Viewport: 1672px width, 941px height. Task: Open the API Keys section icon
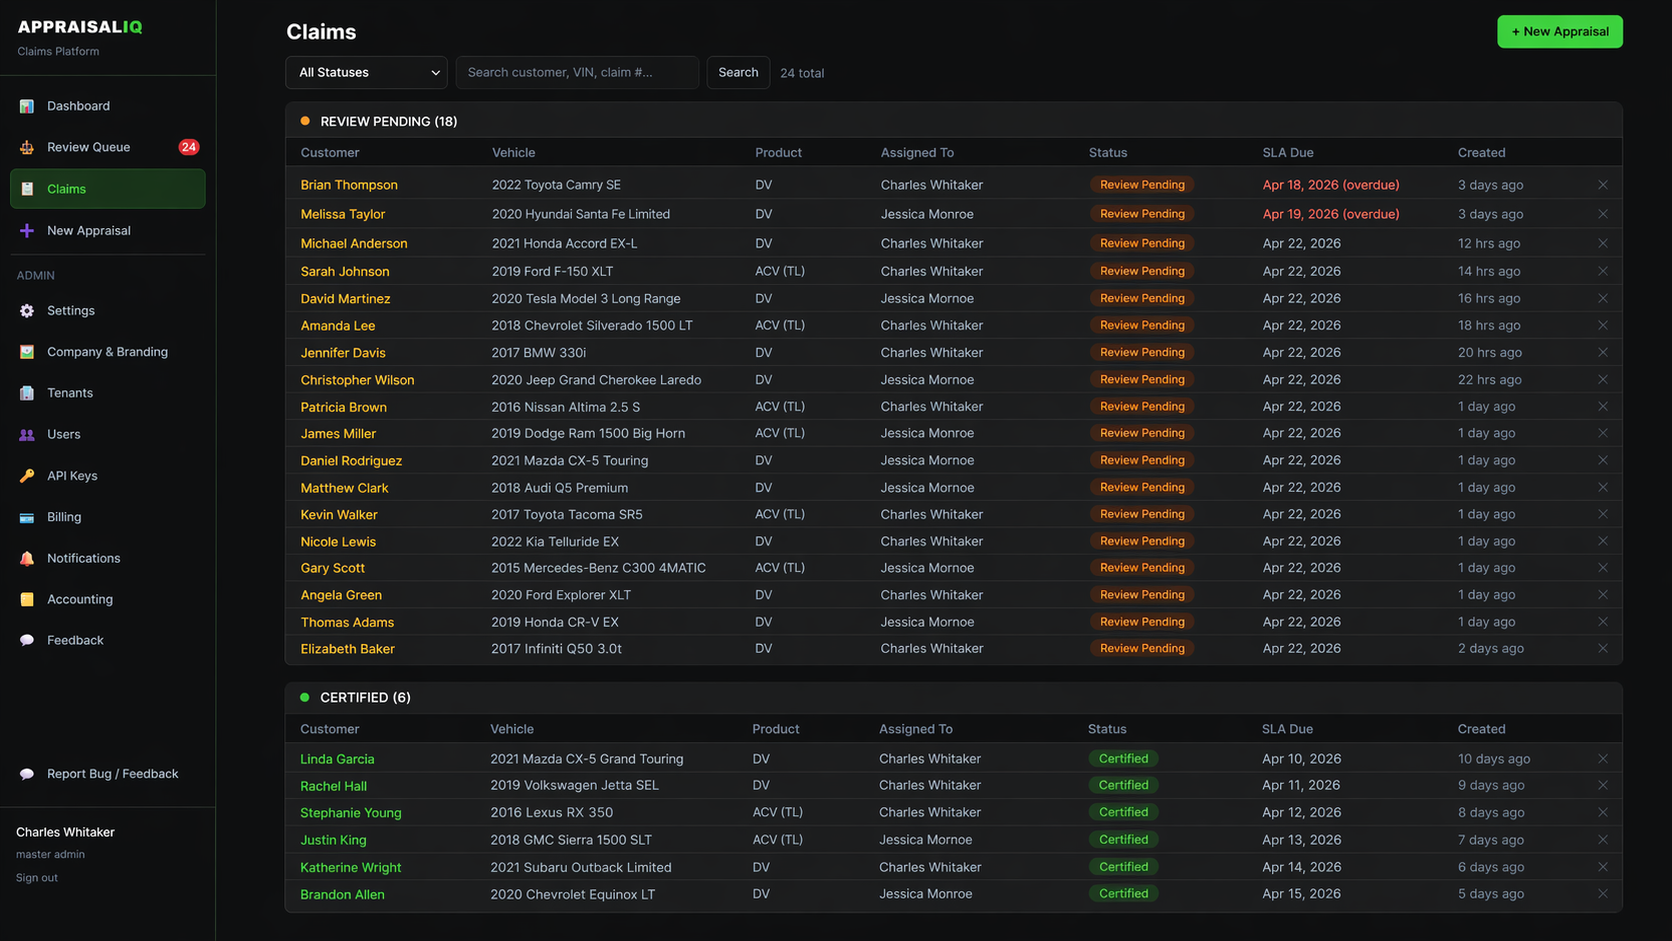26,475
